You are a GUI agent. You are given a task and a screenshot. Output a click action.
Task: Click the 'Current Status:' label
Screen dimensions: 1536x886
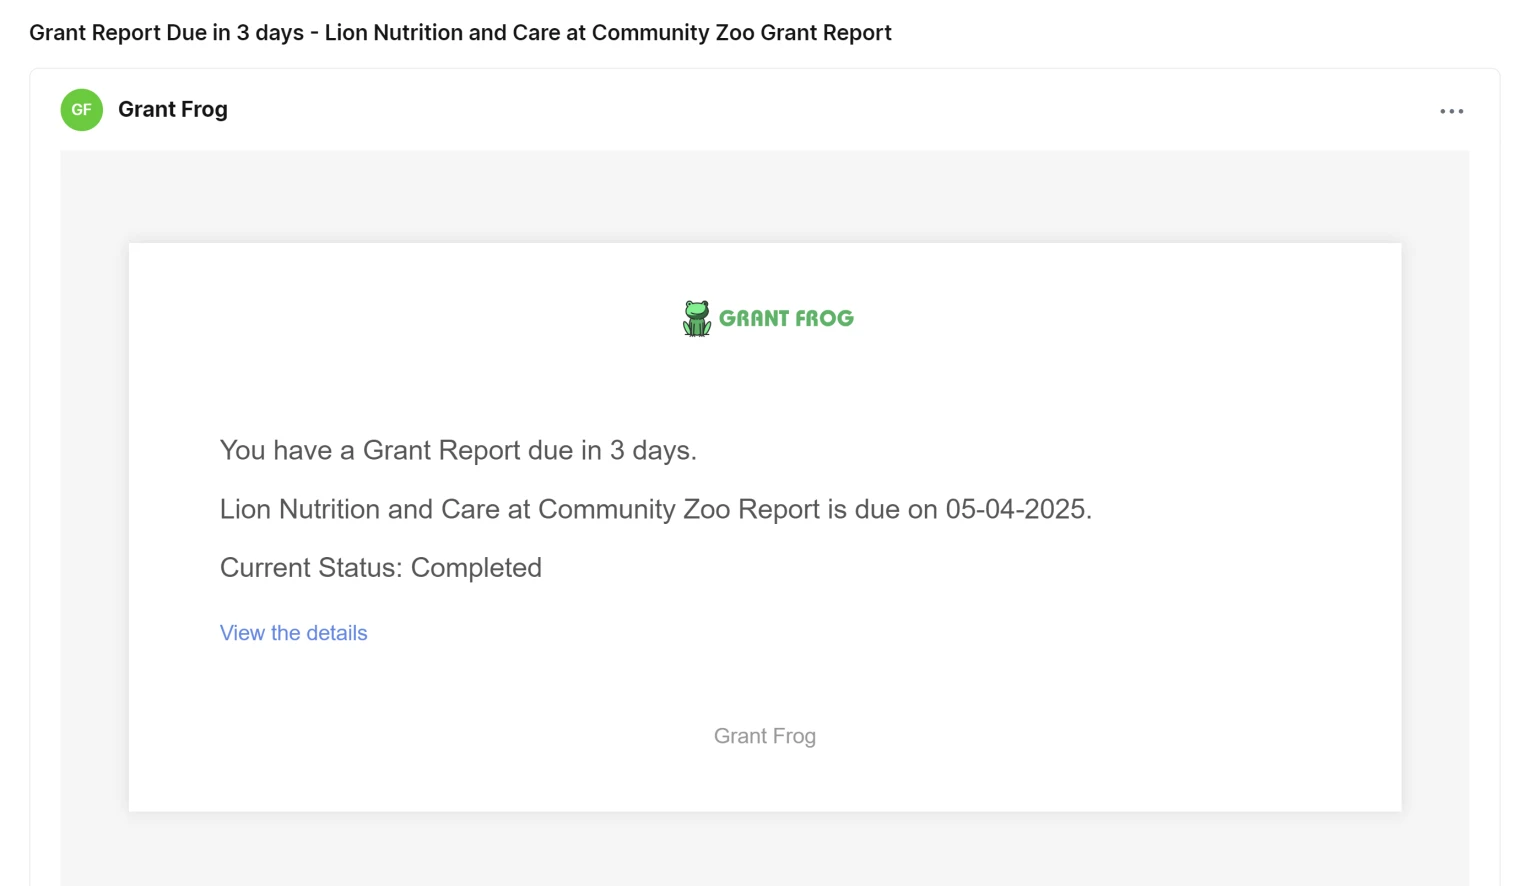pyautogui.click(x=311, y=568)
